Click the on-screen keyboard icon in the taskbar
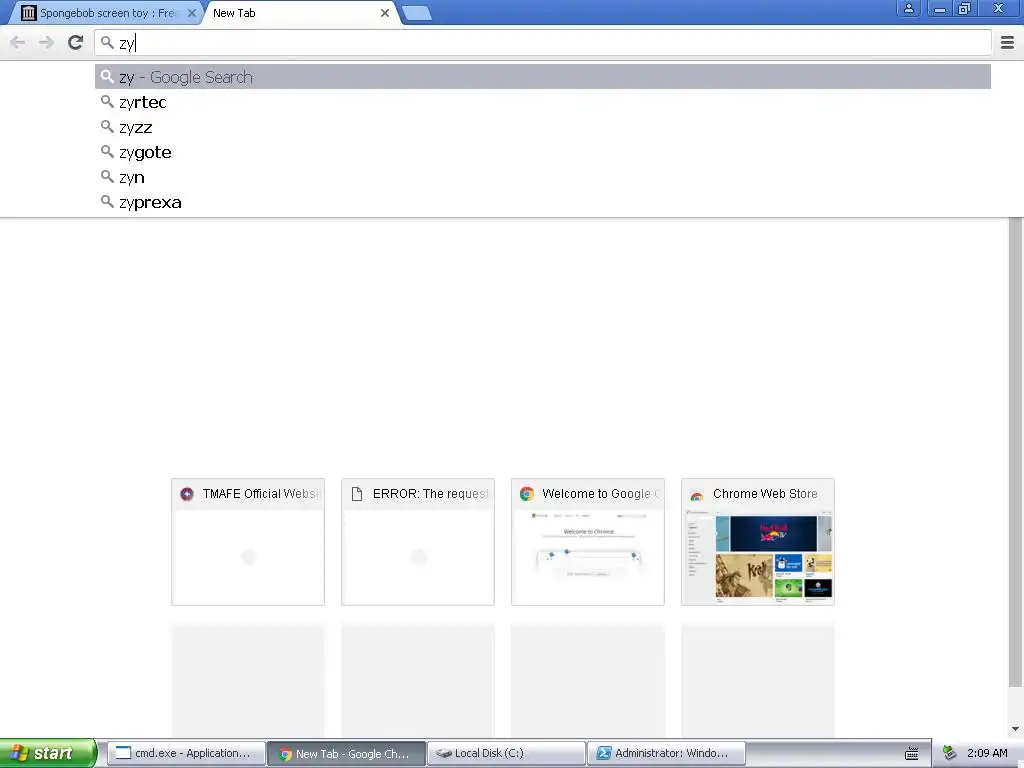The width and height of the screenshot is (1024, 768). [x=912, y=754]
